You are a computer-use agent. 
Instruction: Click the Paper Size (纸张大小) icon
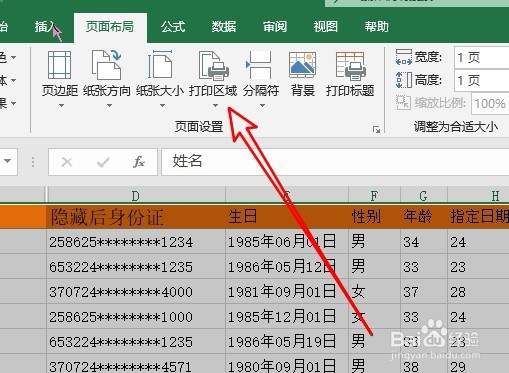coord(160,65)
